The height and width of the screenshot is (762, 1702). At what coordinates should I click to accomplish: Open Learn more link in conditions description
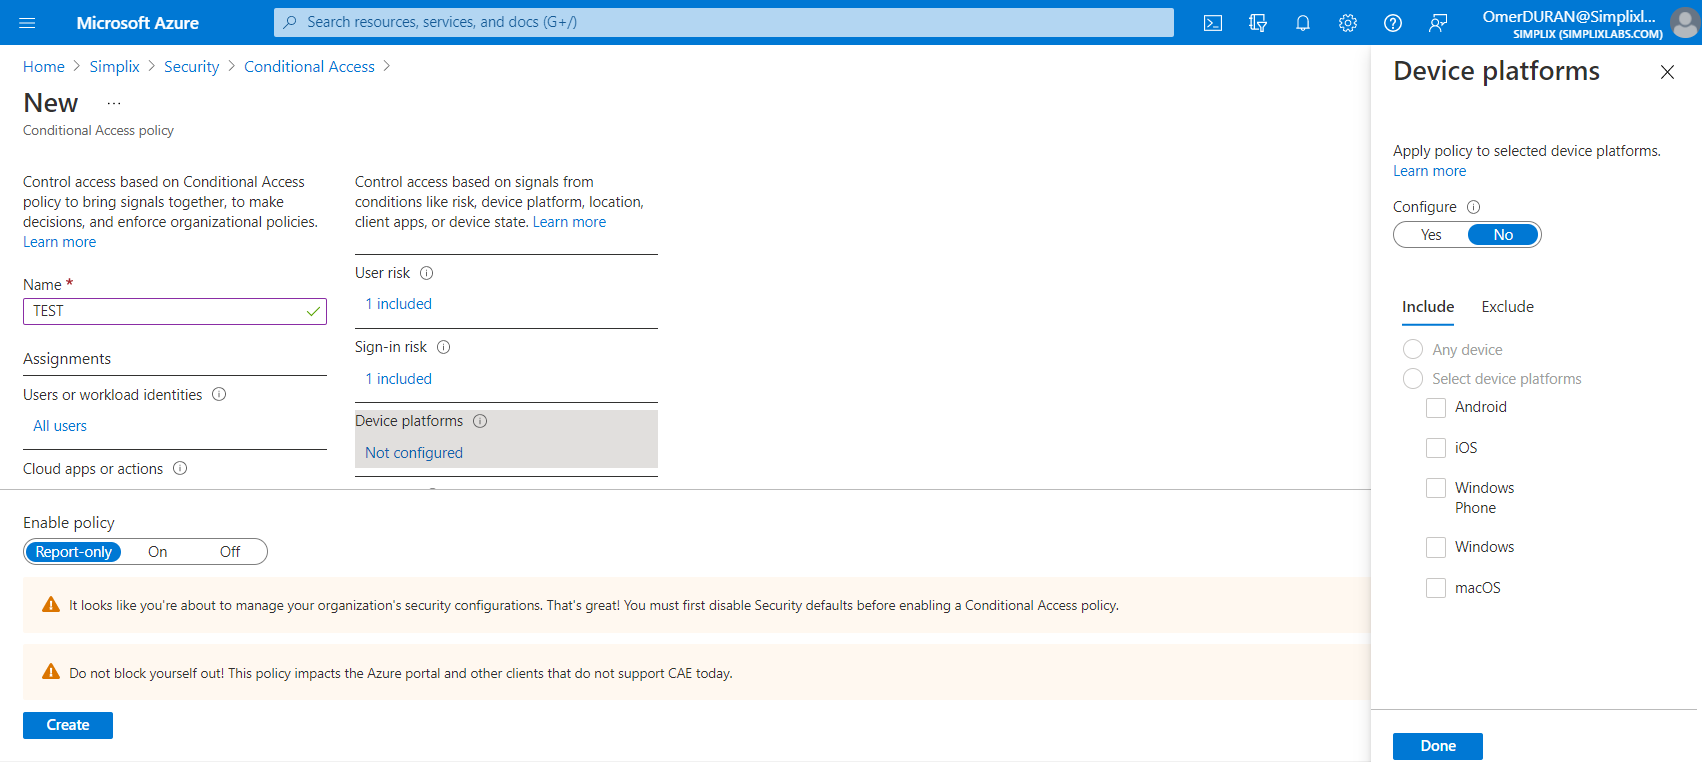(x=569, y=222)
